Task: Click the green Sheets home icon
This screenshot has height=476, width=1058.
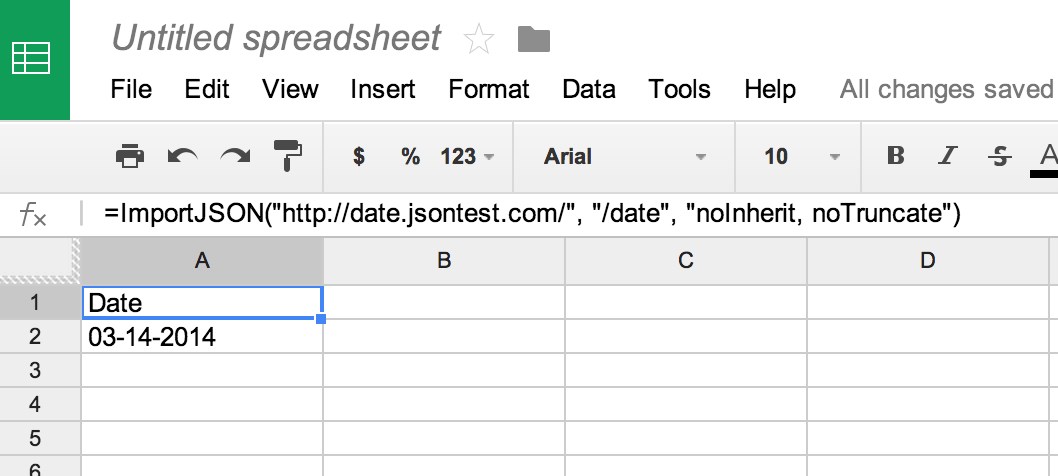Action: pos(34,58)
